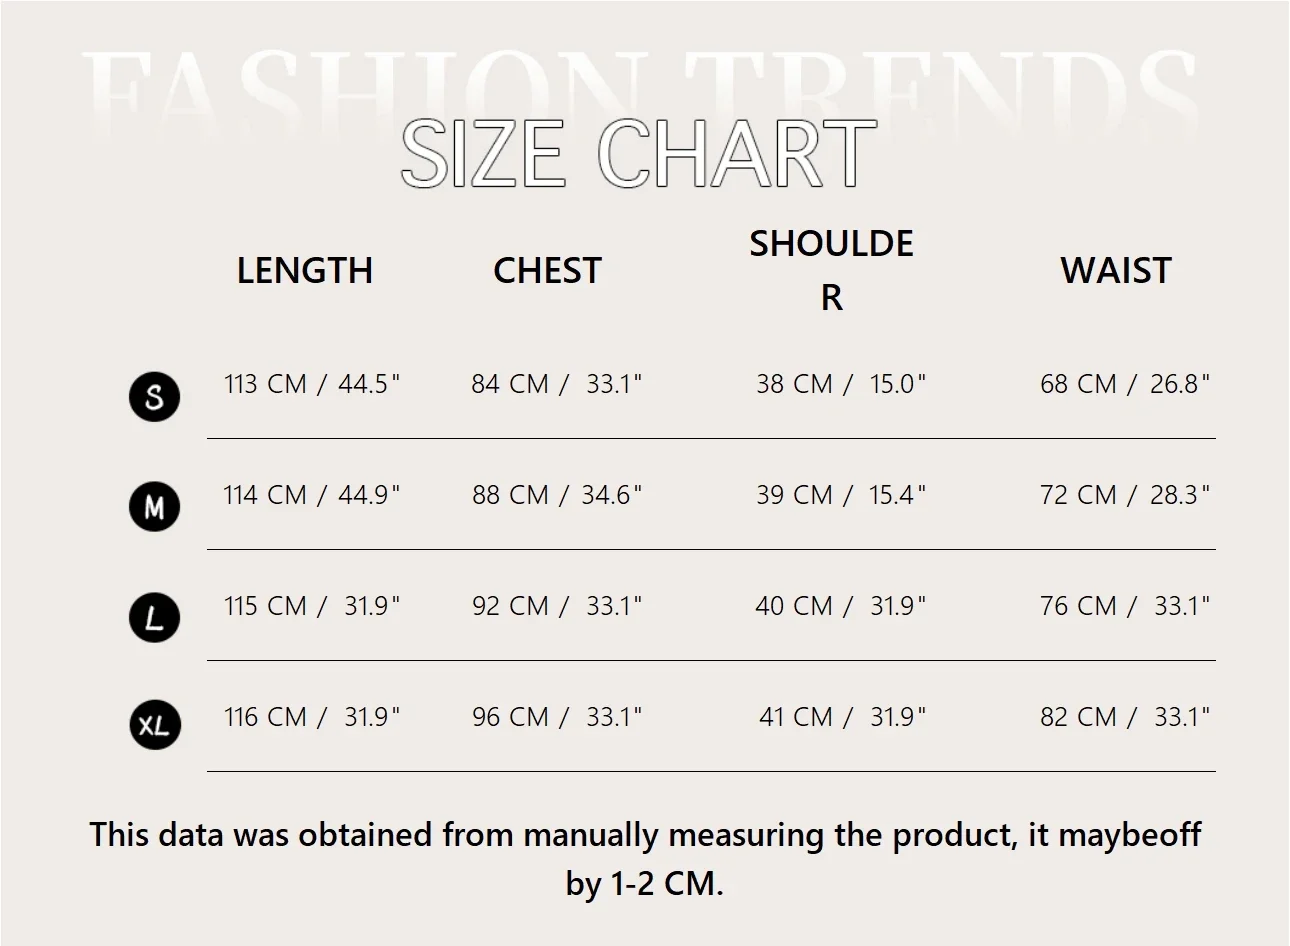
Task: Click the SIZE CHART title
Action: [x=638, y=154]
